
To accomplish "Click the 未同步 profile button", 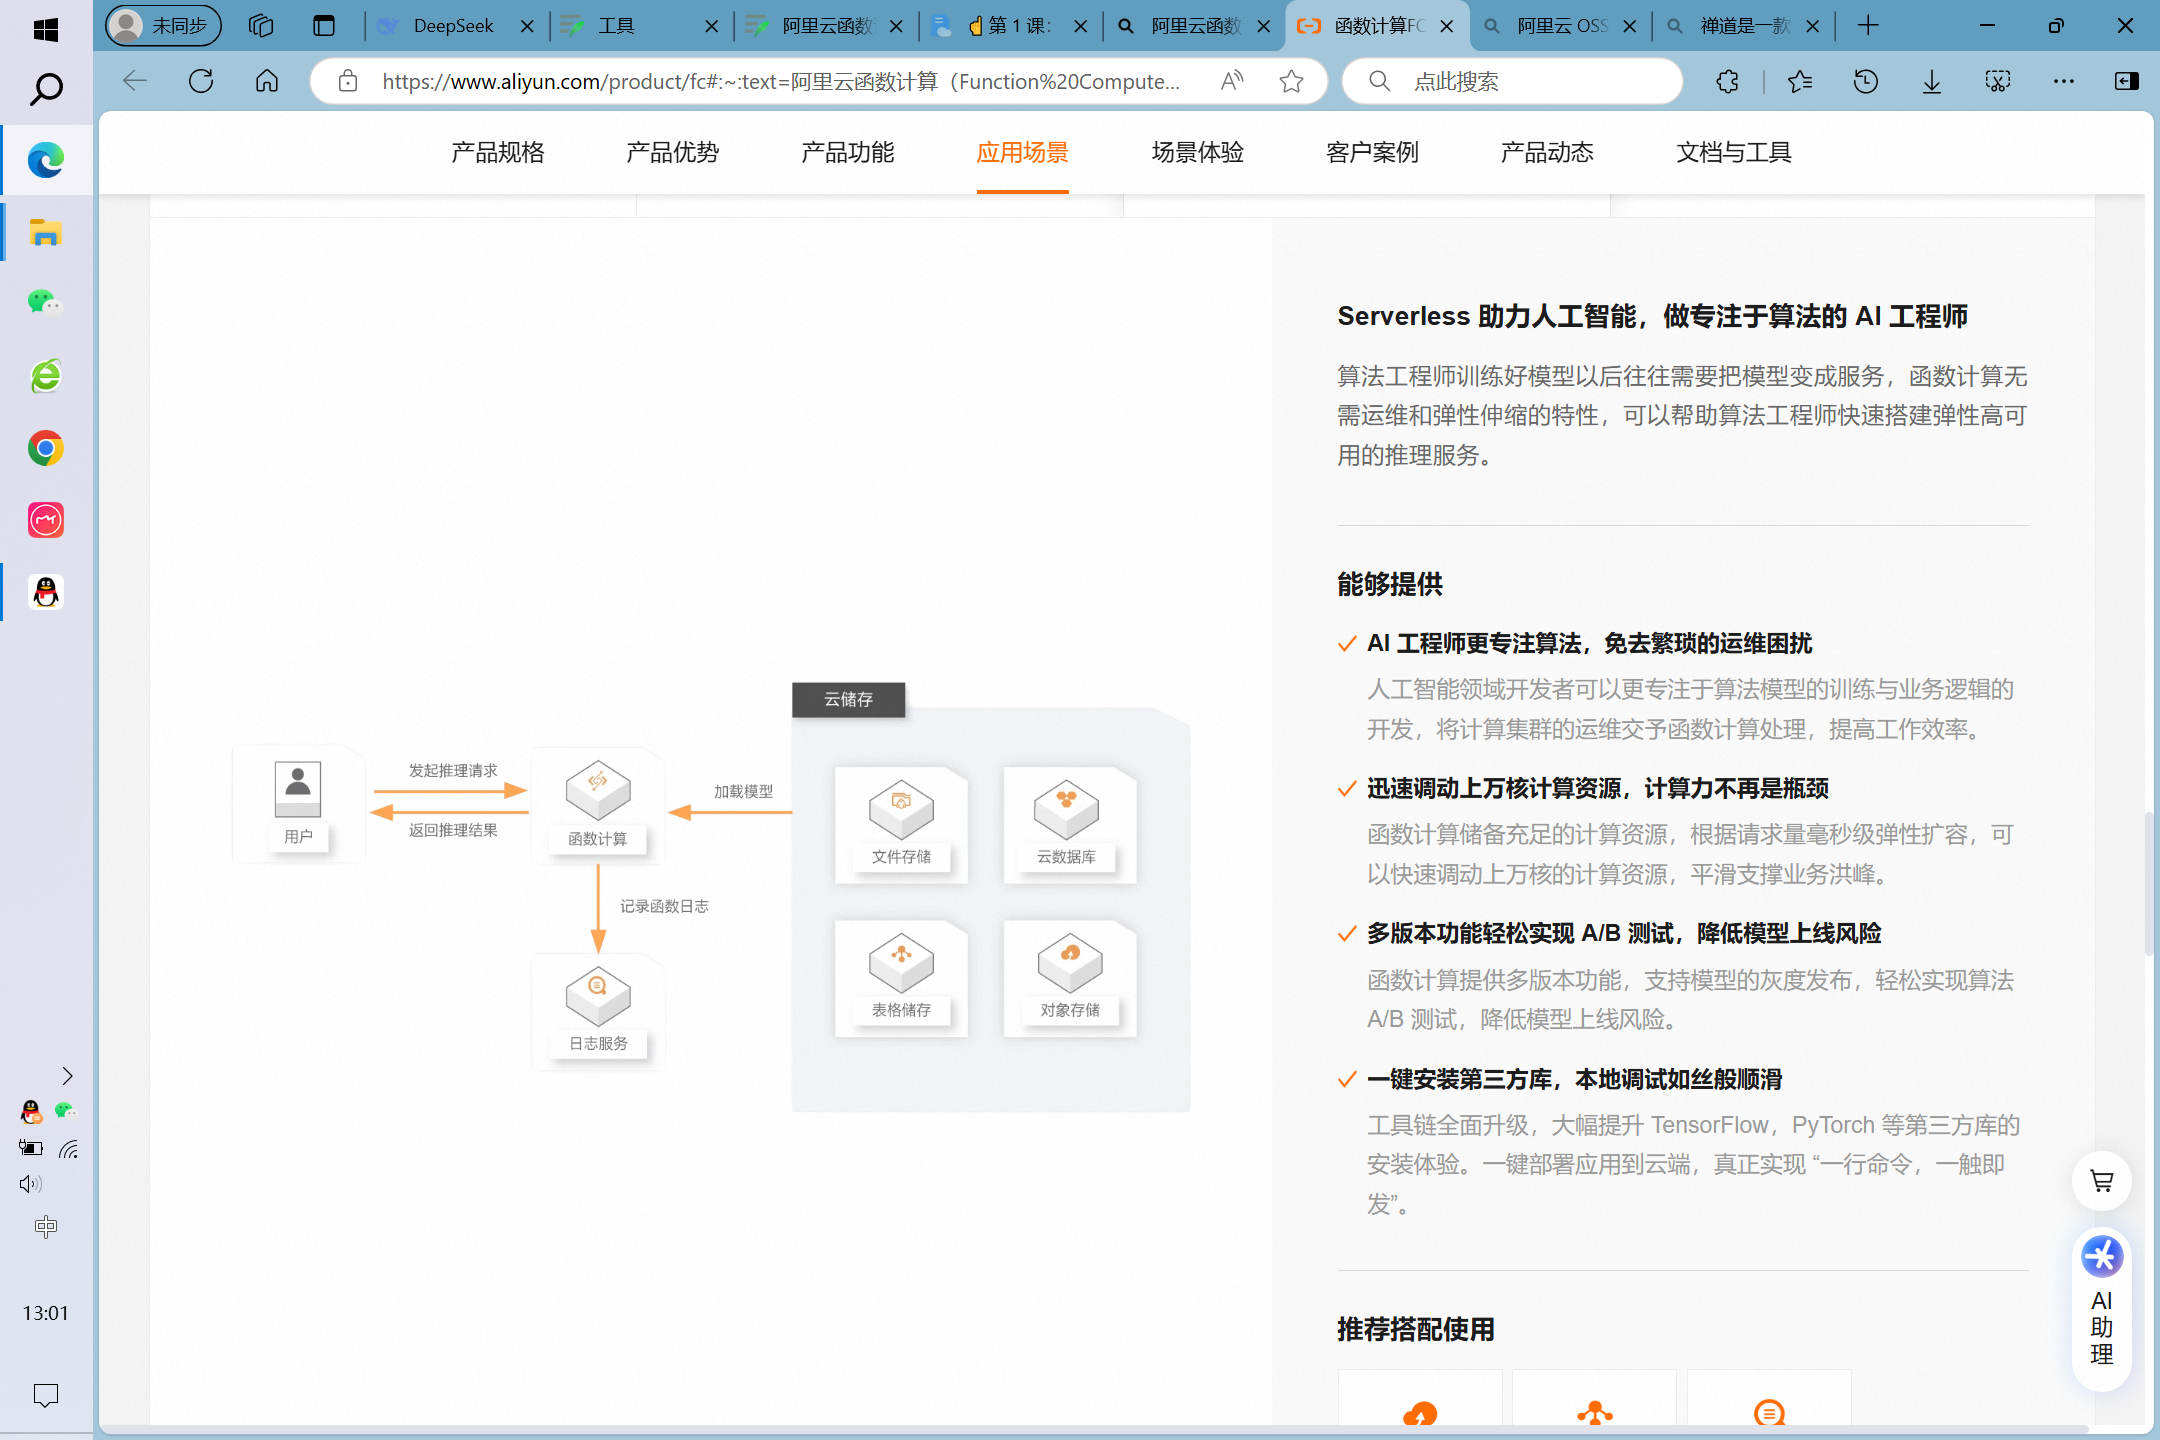I will 164,26.
